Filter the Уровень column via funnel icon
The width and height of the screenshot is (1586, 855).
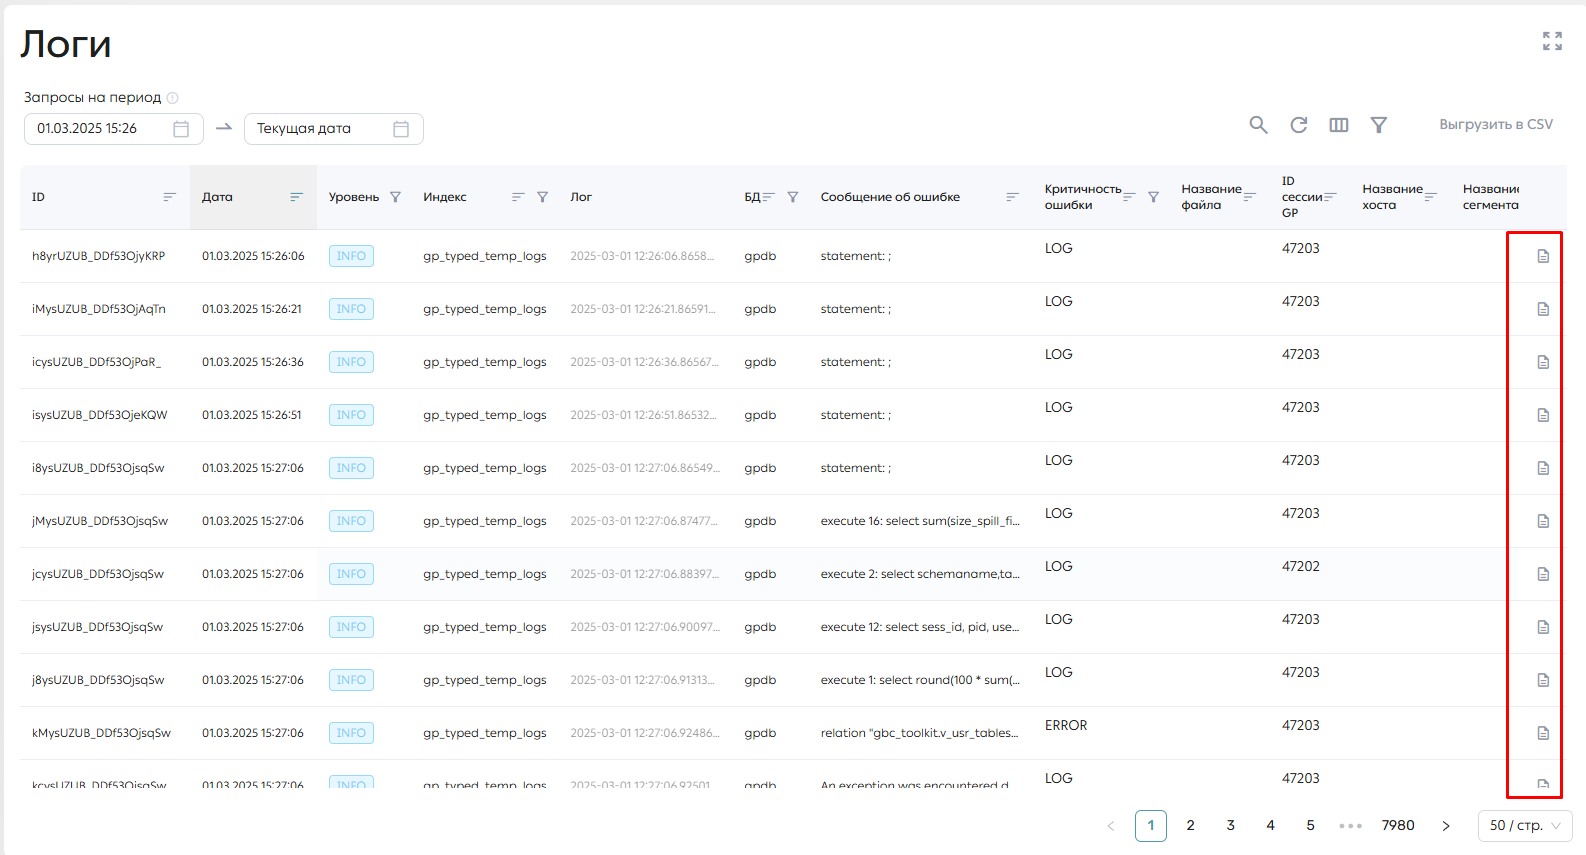(395, 197)
